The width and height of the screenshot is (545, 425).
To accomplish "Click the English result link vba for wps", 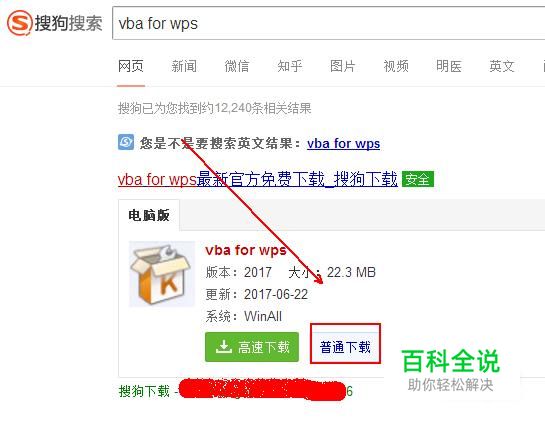I will point(343,143).
